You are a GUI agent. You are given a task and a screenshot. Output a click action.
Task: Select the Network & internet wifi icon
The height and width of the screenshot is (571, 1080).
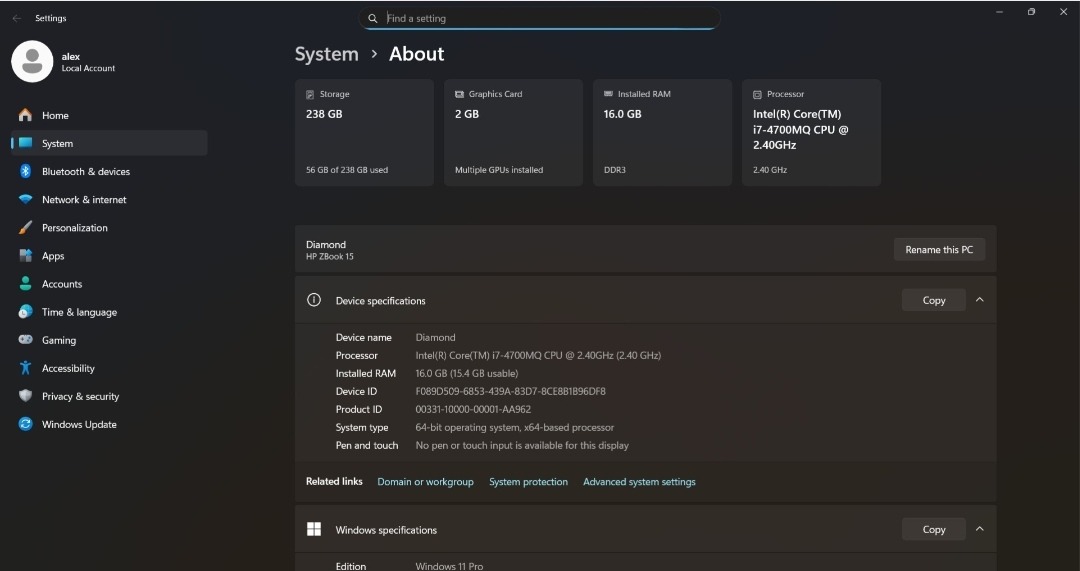pos(25,199)
